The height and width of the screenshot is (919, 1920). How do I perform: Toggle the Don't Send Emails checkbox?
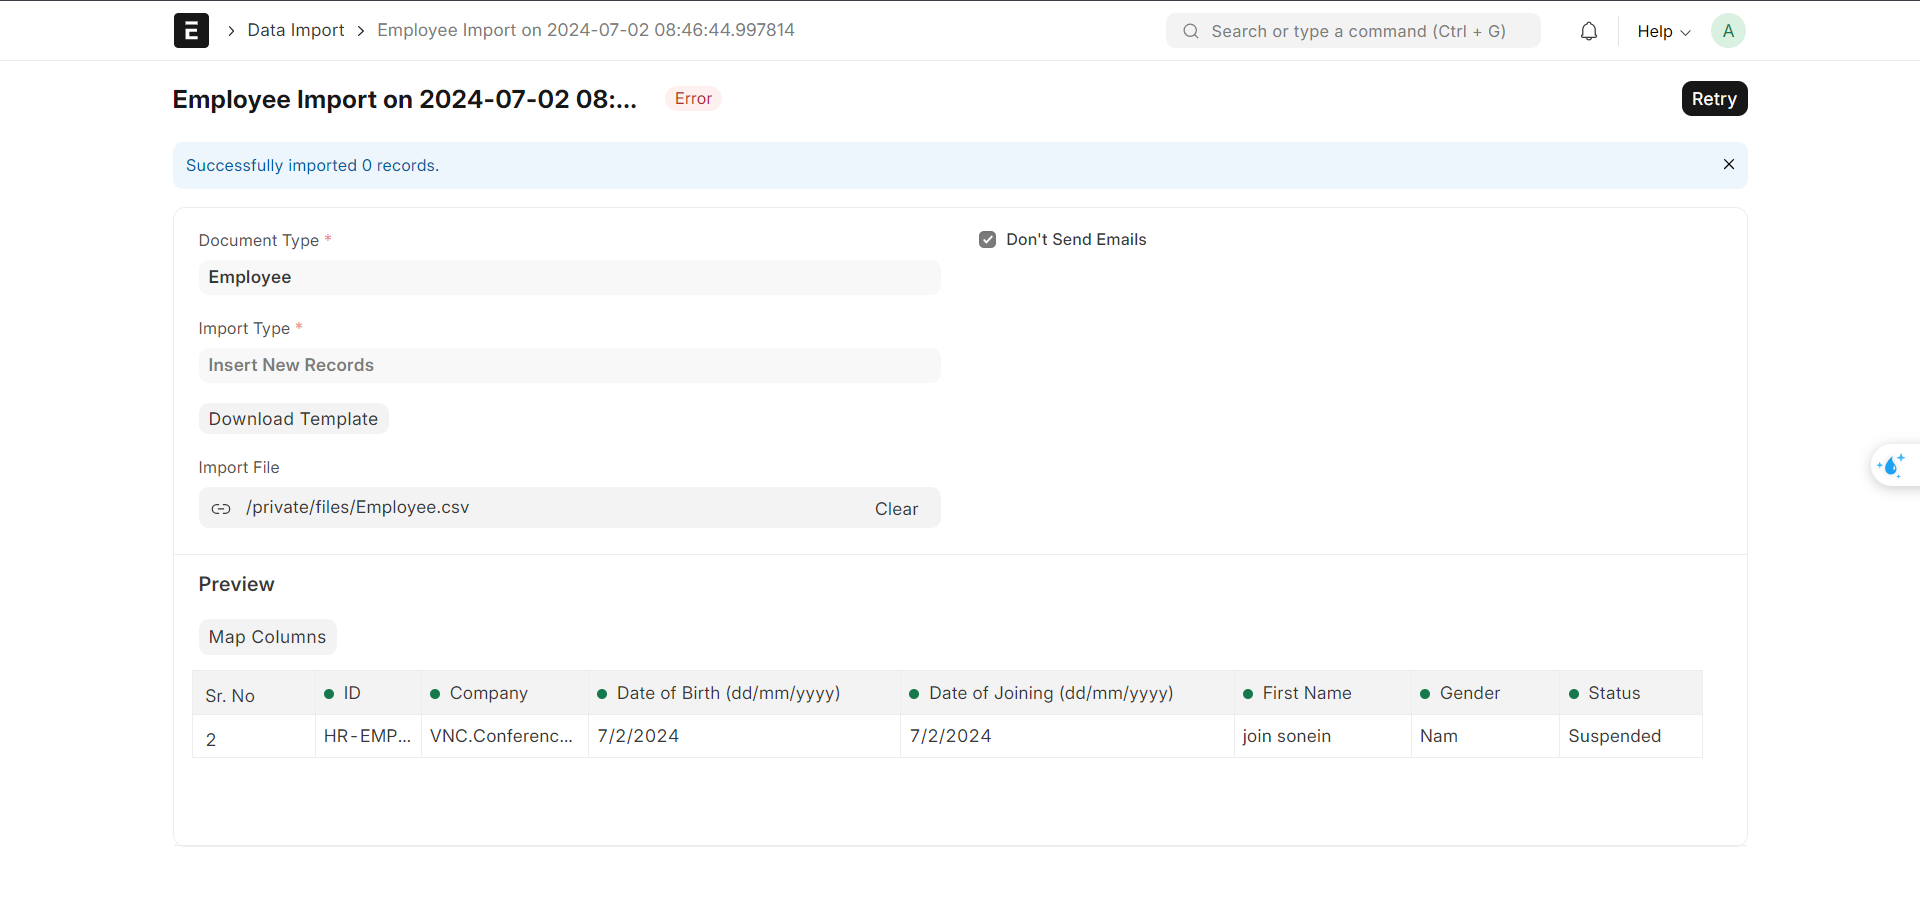(988, 240)
